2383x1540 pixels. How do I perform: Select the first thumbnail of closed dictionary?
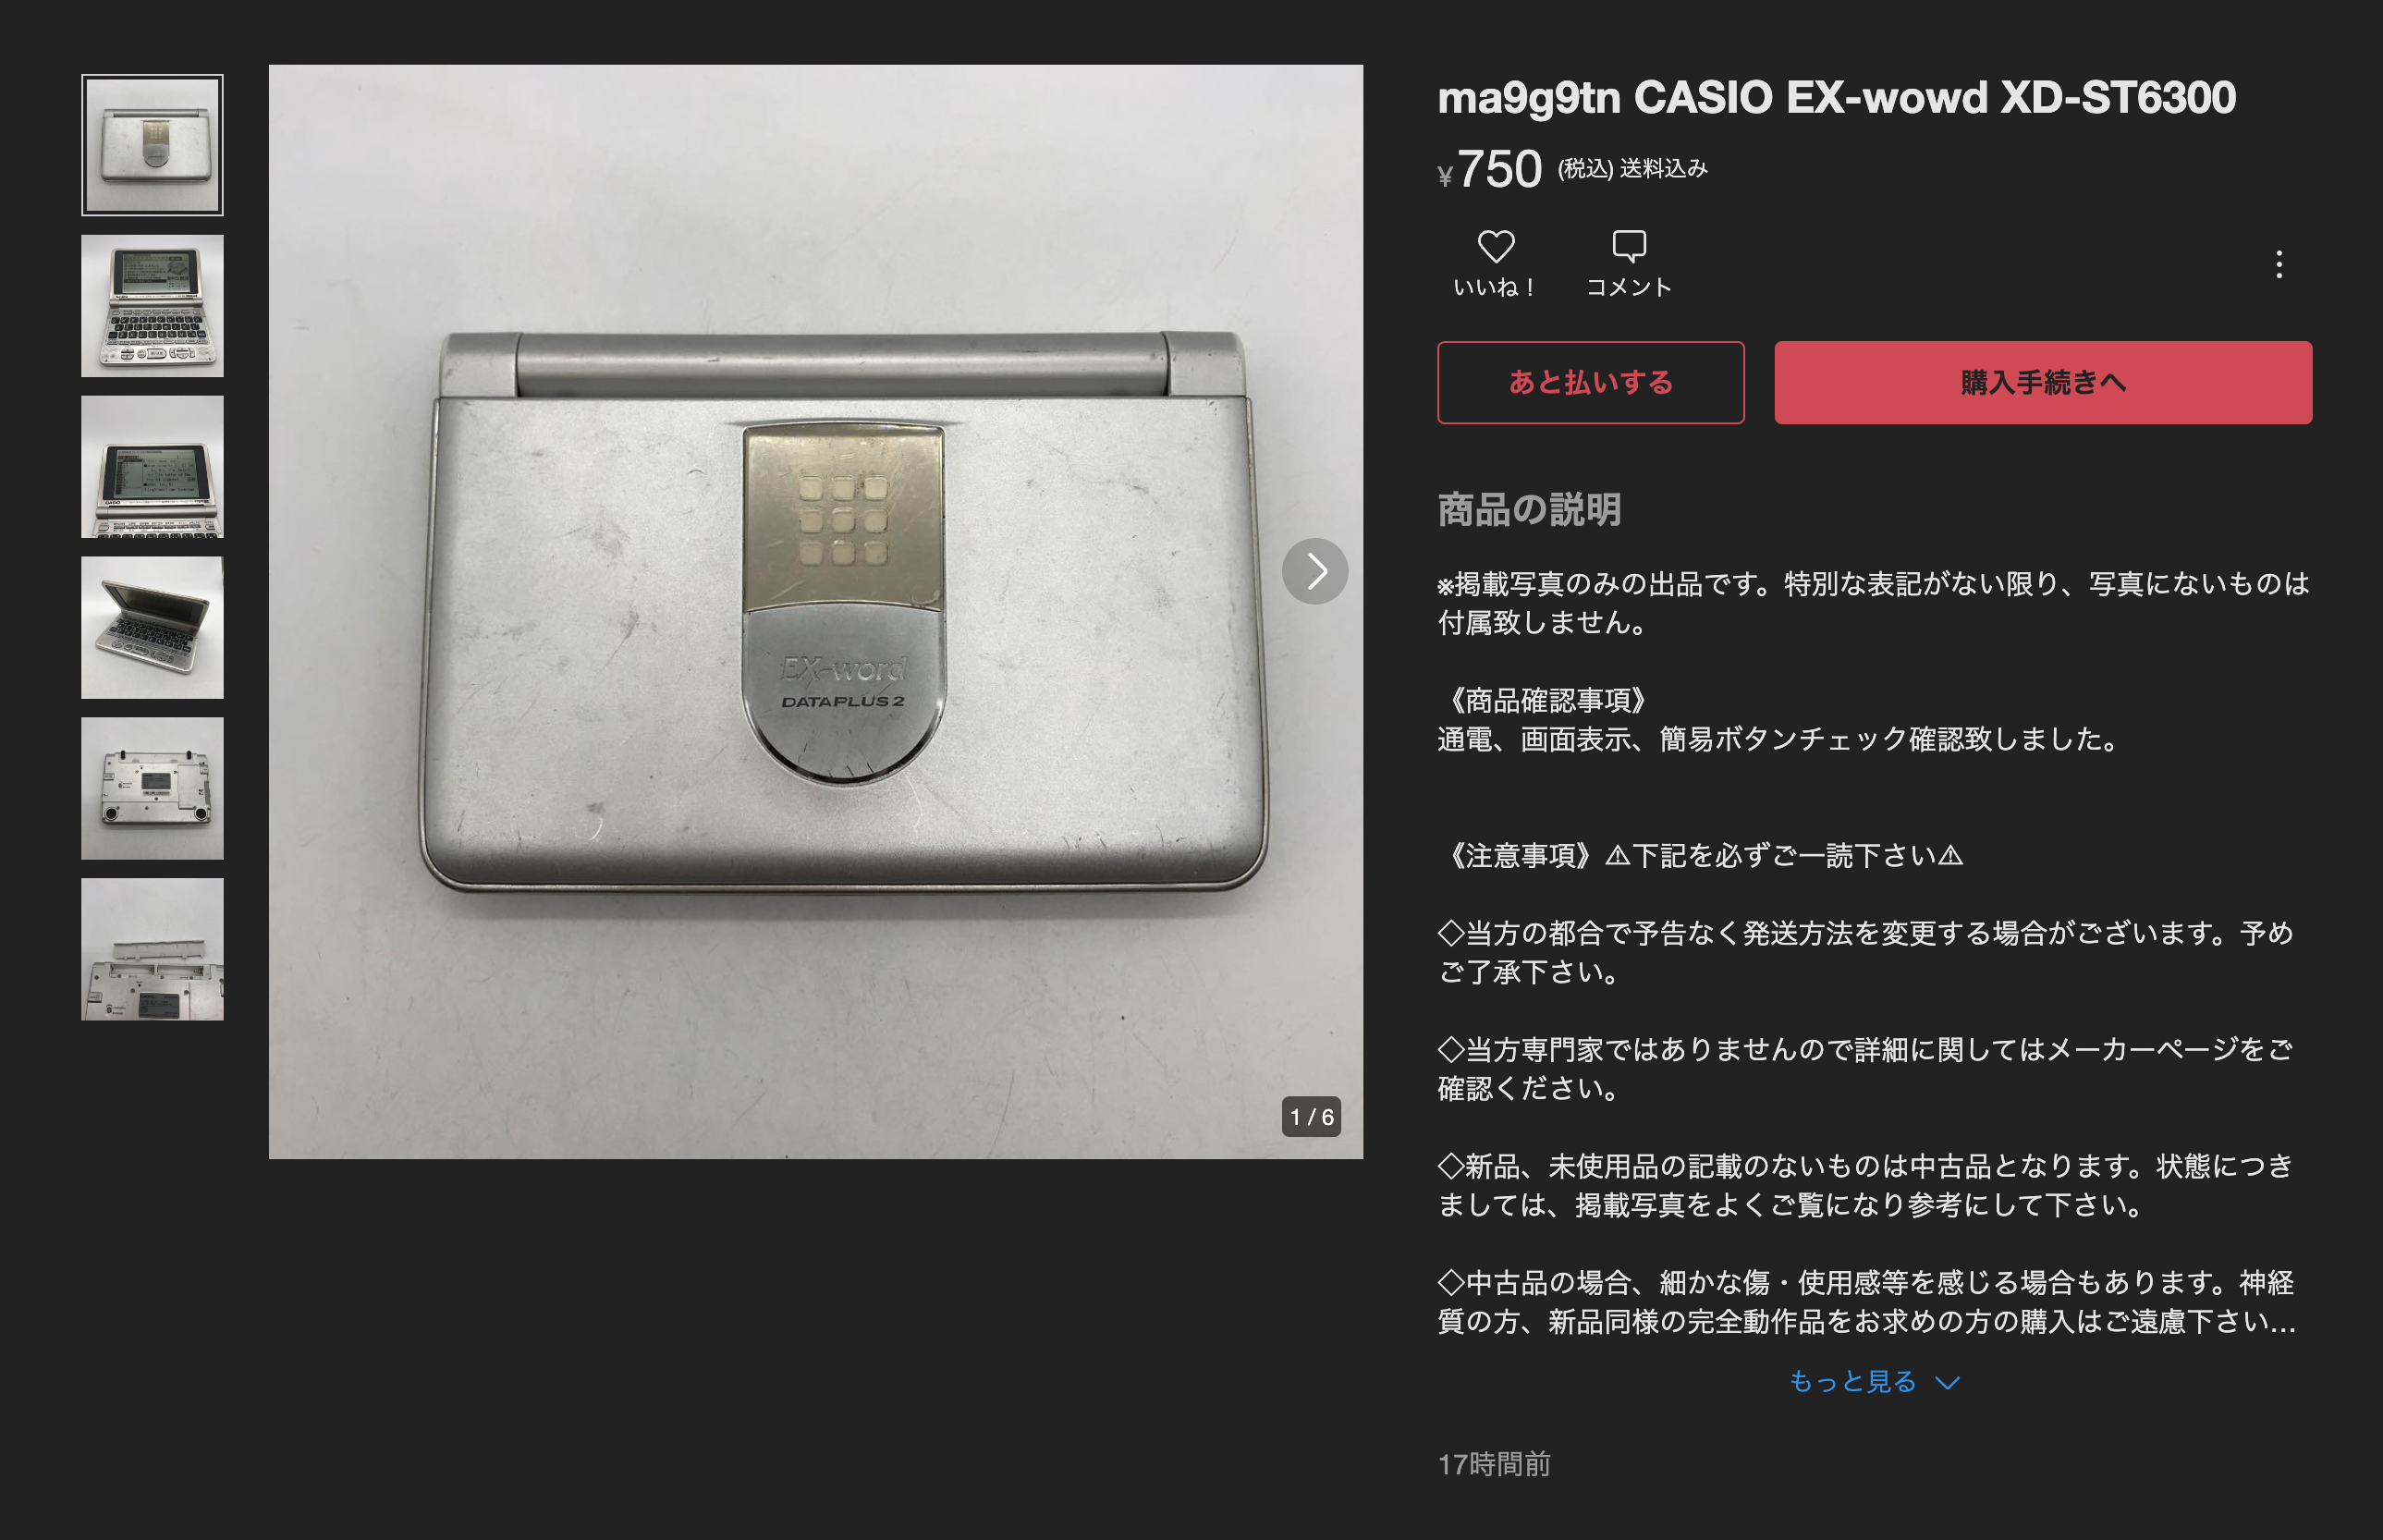(x=152, y=145)
